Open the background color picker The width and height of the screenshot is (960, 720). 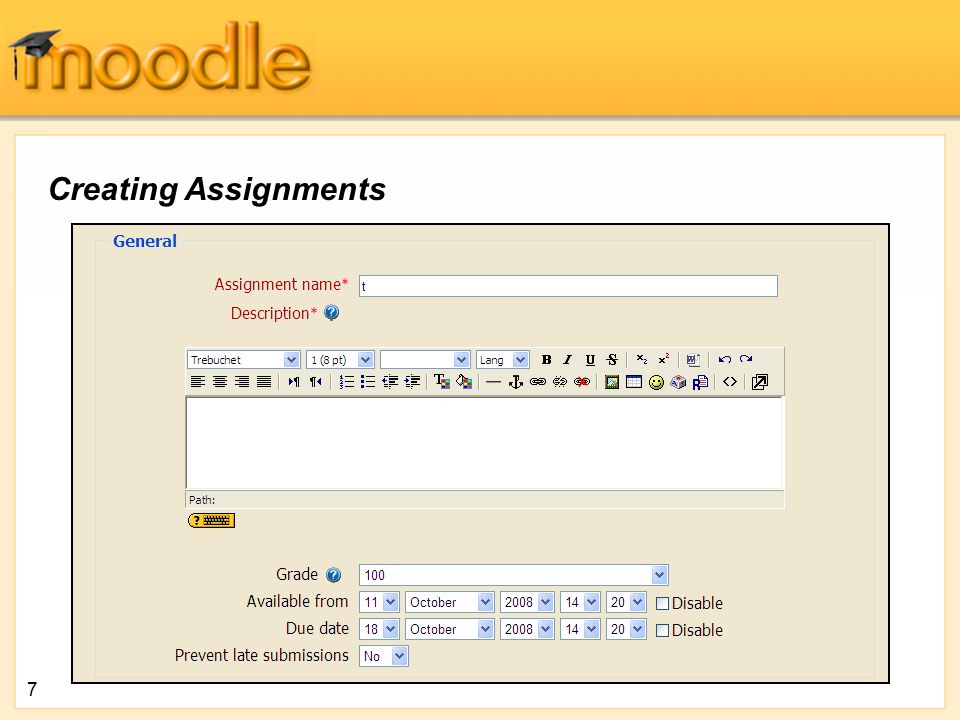(463, 382)
